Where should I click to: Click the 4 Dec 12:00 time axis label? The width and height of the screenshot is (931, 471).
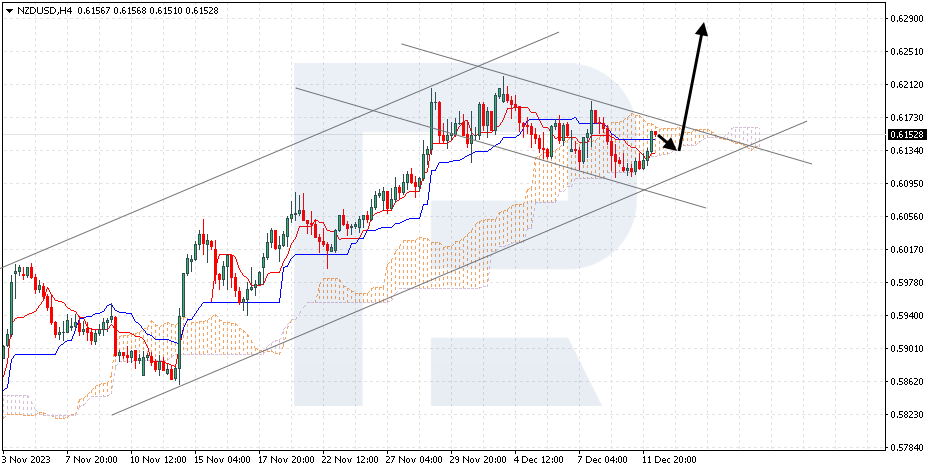(x=540, y=460)
